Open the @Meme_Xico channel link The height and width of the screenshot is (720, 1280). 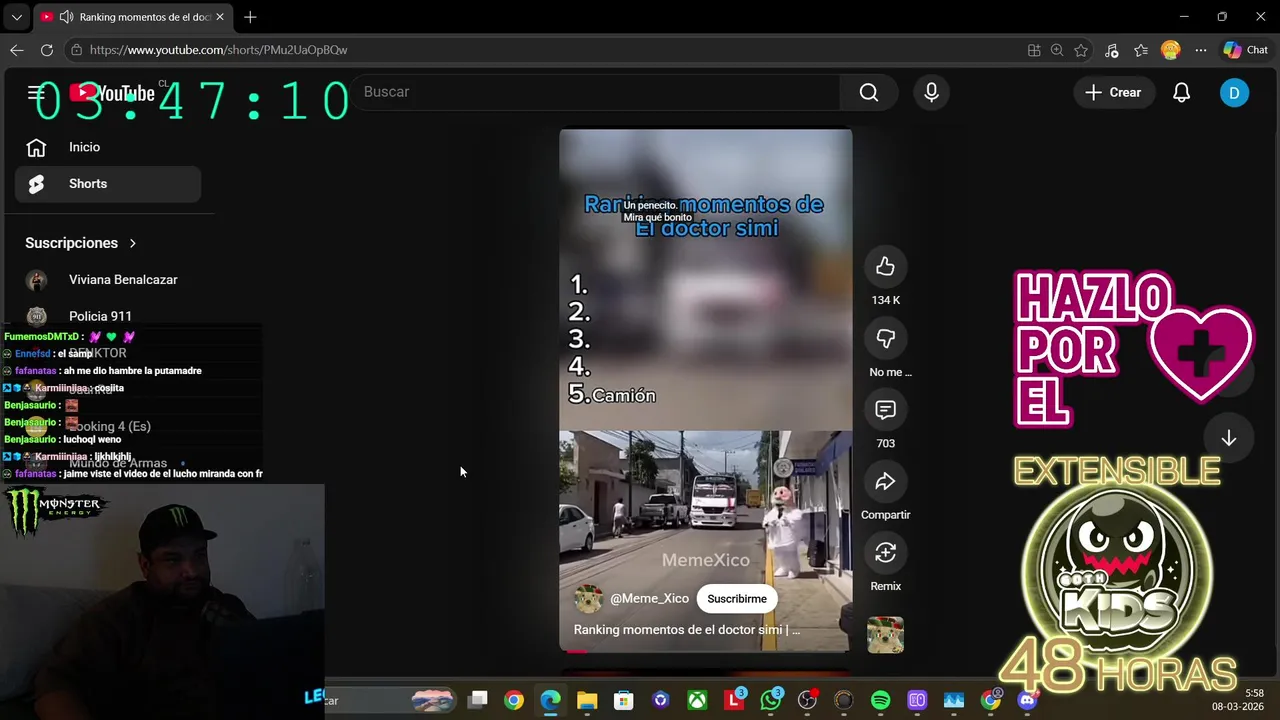649,599
